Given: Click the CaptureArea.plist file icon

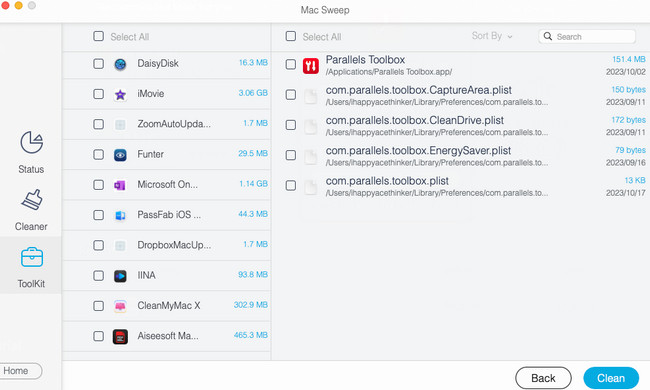Looking at the screenshot, I should (311, 96).
